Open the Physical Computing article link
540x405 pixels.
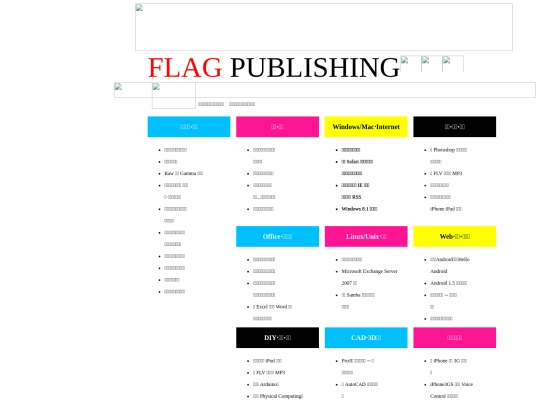[278, 396]
